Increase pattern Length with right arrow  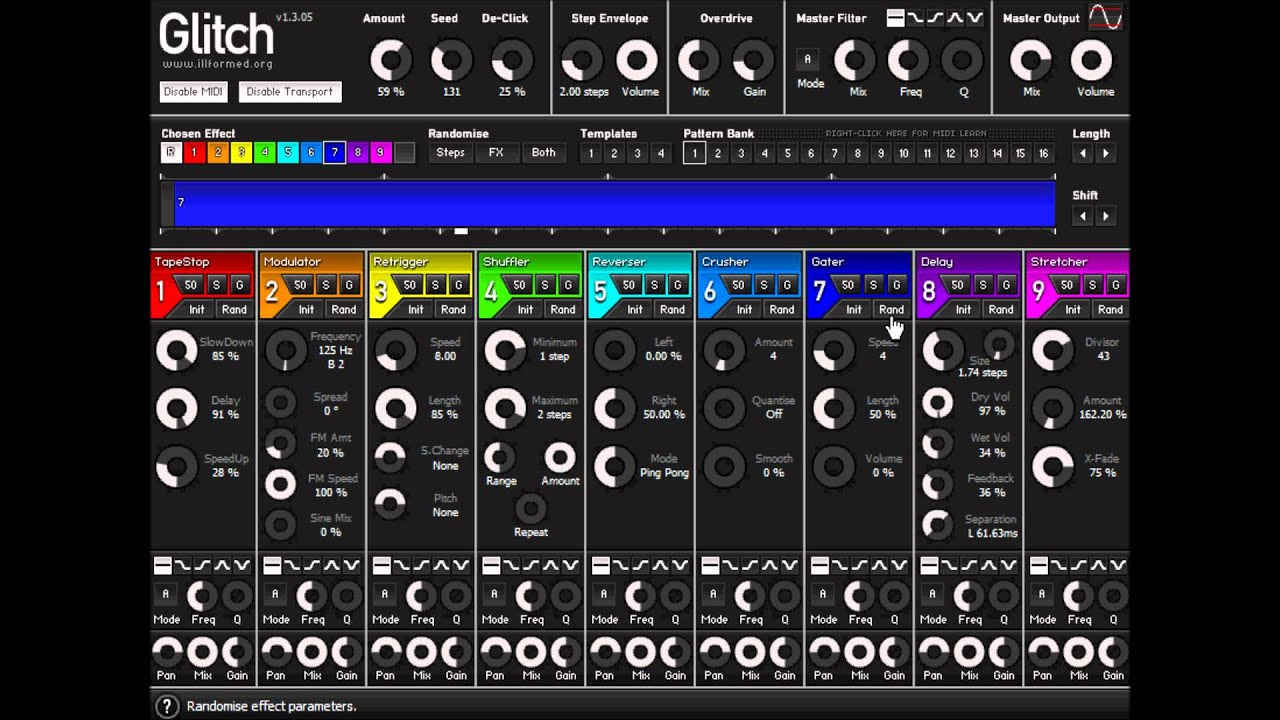coord(1105,154)
